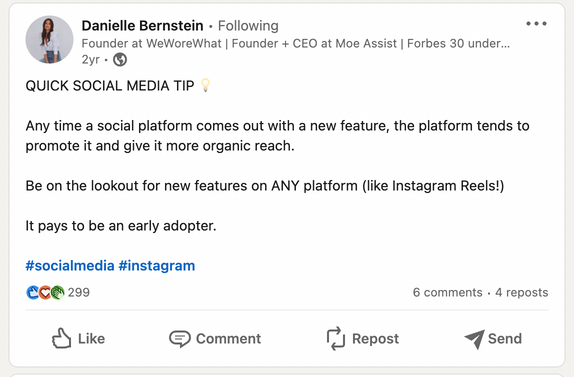Click the globe public visibility icon

tap(120, 59)
